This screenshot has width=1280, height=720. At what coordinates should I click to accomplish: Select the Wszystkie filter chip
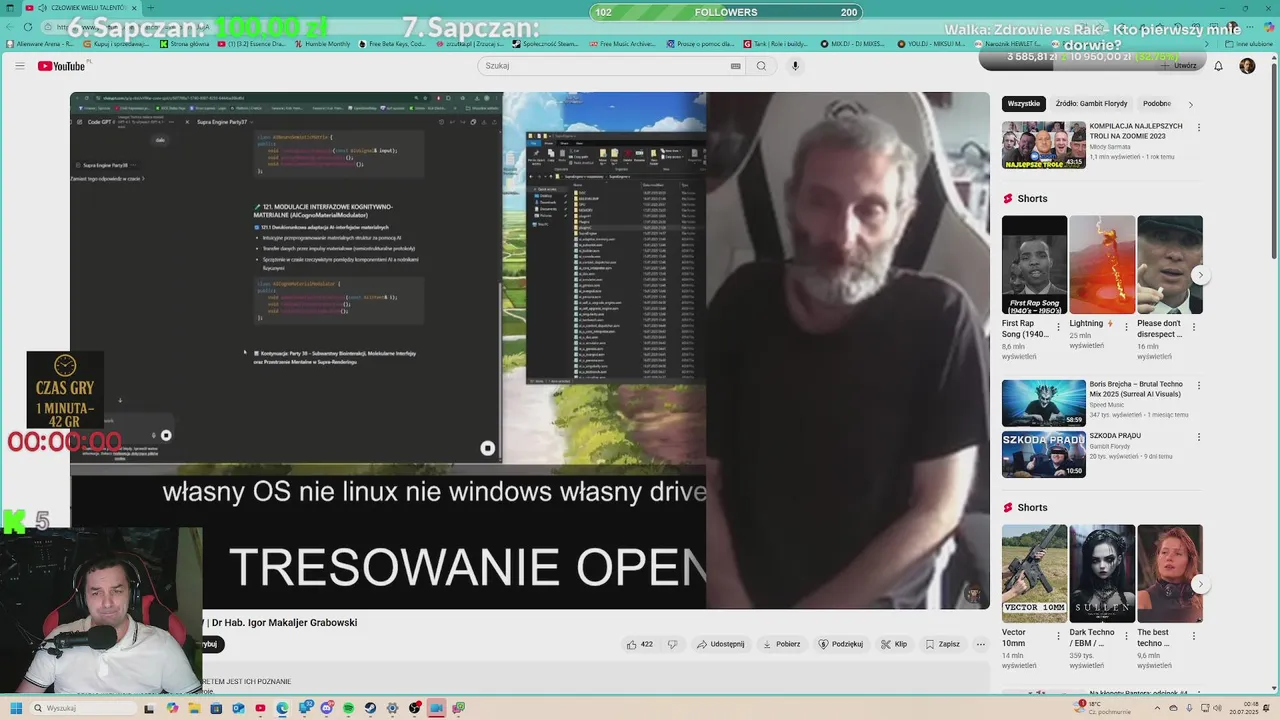pos(1024,104)
